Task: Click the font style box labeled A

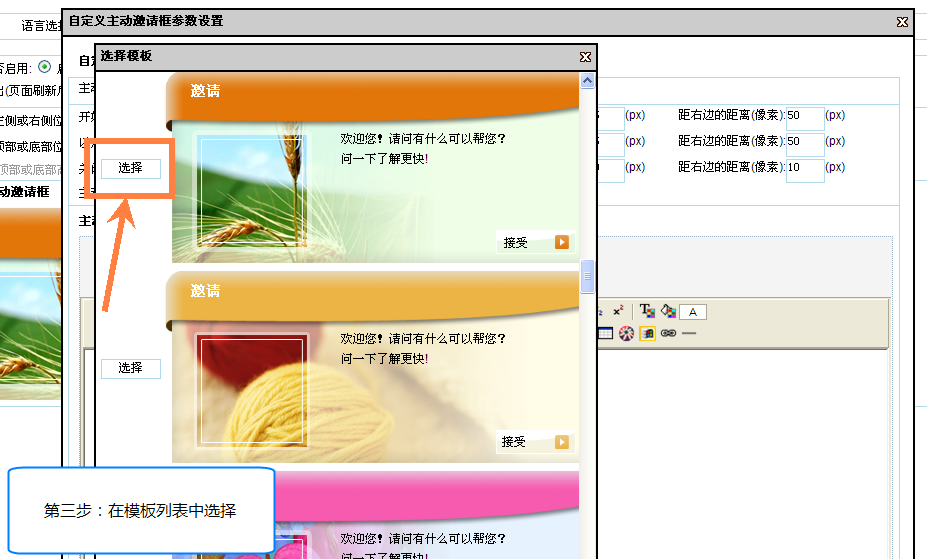Action: (693, 312)
